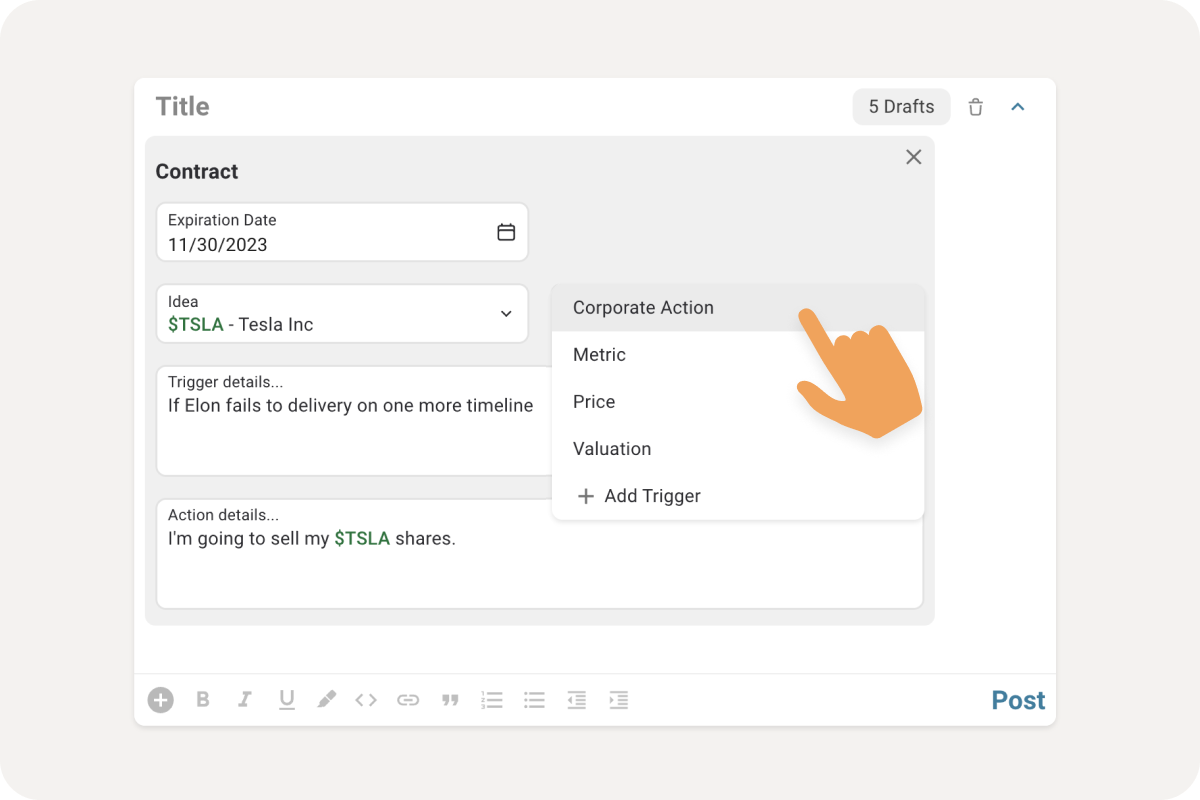1200x800 pixels.
Task: Decrease the indent level
Action: (576, 700)
